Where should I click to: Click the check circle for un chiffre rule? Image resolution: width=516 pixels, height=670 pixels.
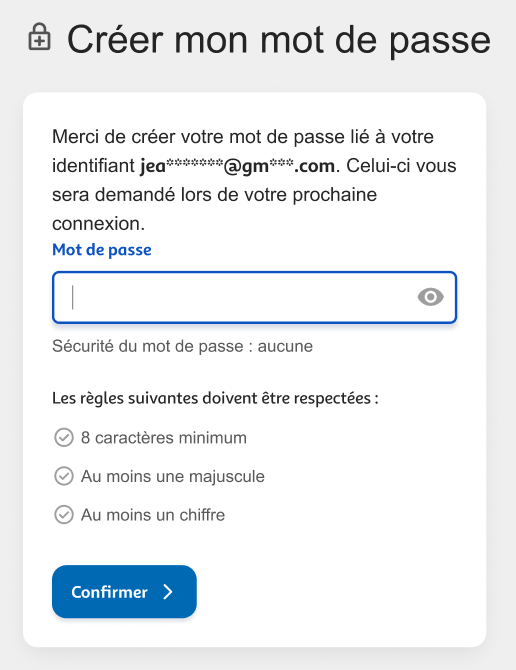[x=64, y=515]
